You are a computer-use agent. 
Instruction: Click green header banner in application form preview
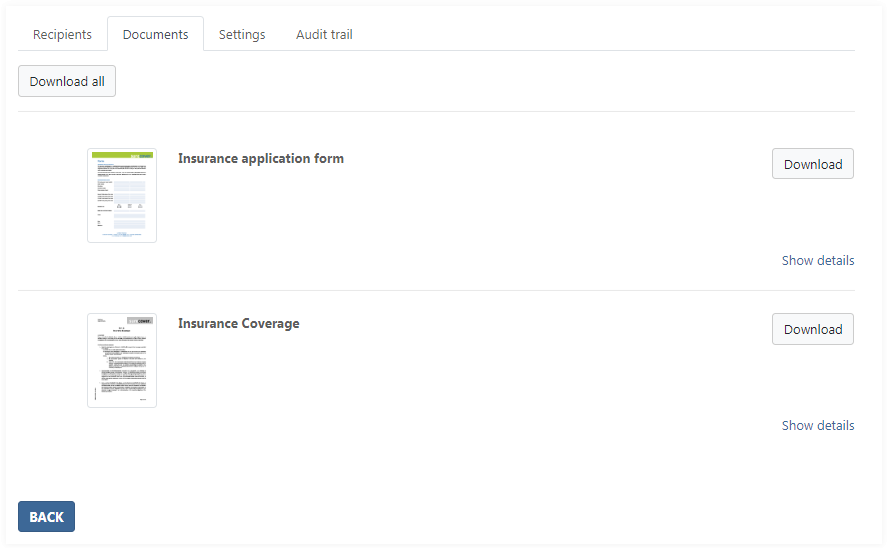click(x=122, y=155)
